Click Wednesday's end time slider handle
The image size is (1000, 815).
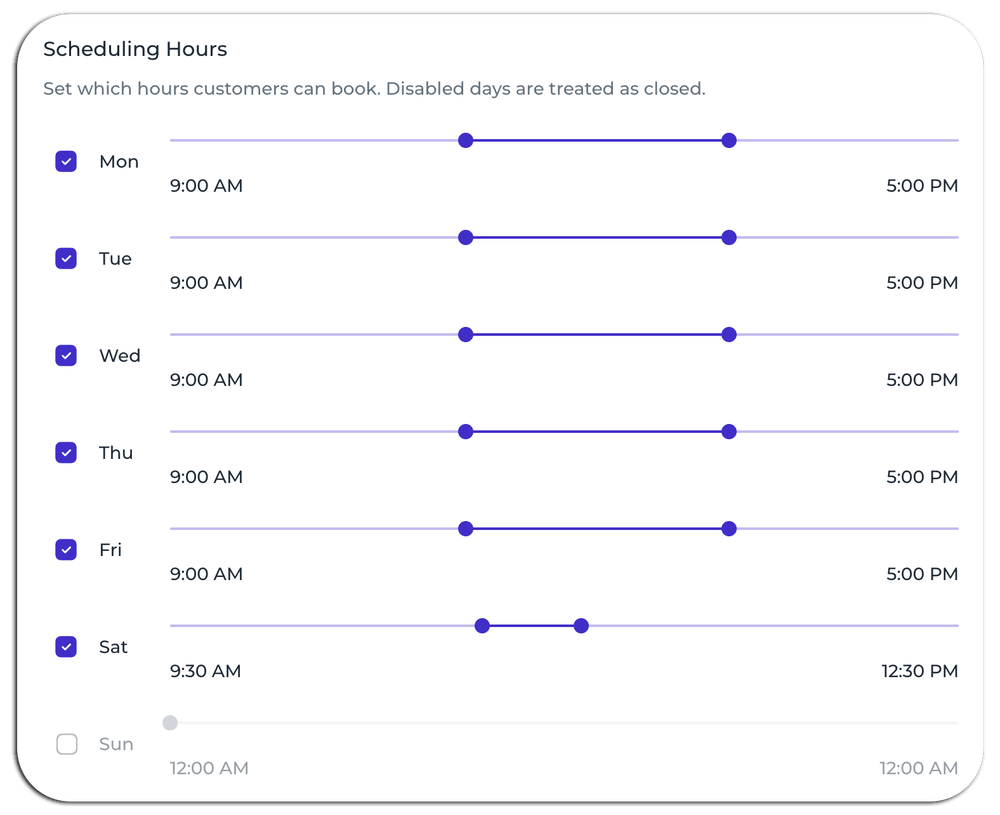pyautogui.click(x=729, y=334)
